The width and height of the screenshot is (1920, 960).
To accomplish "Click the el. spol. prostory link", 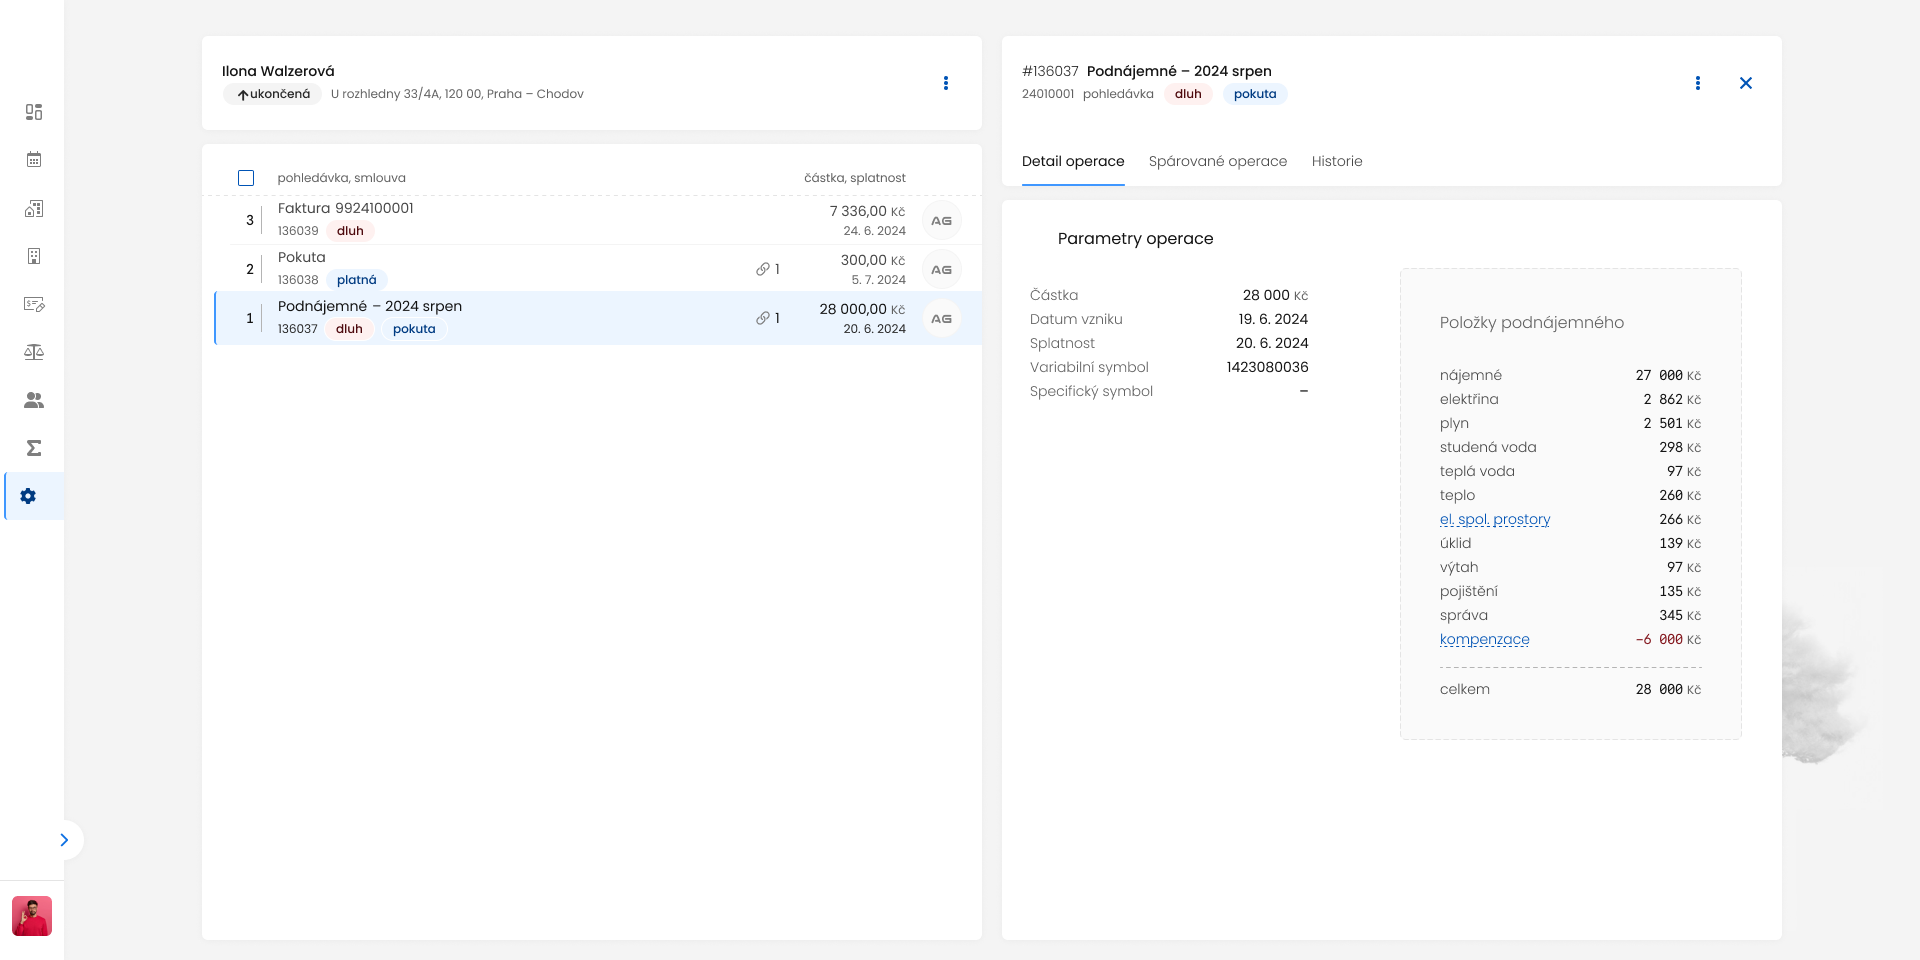I will 1494,519.
